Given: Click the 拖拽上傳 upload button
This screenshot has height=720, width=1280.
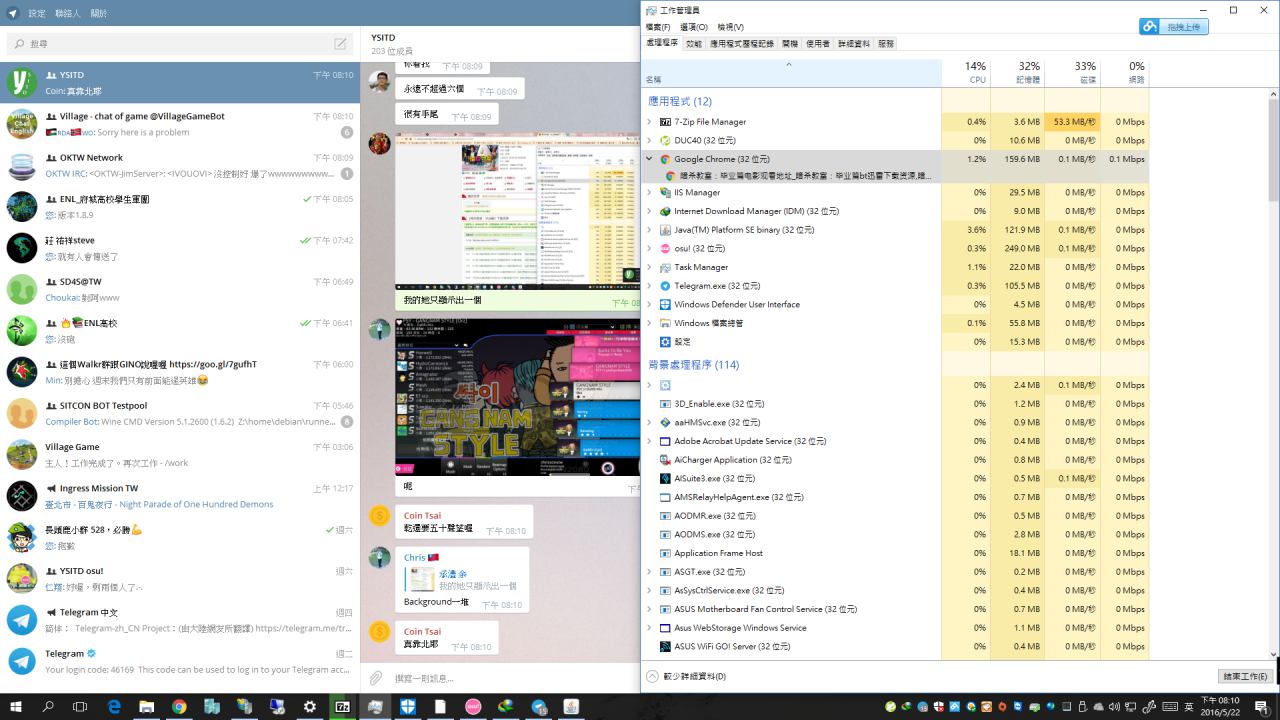Looking at the screenshot, I should coord(1174,27).
